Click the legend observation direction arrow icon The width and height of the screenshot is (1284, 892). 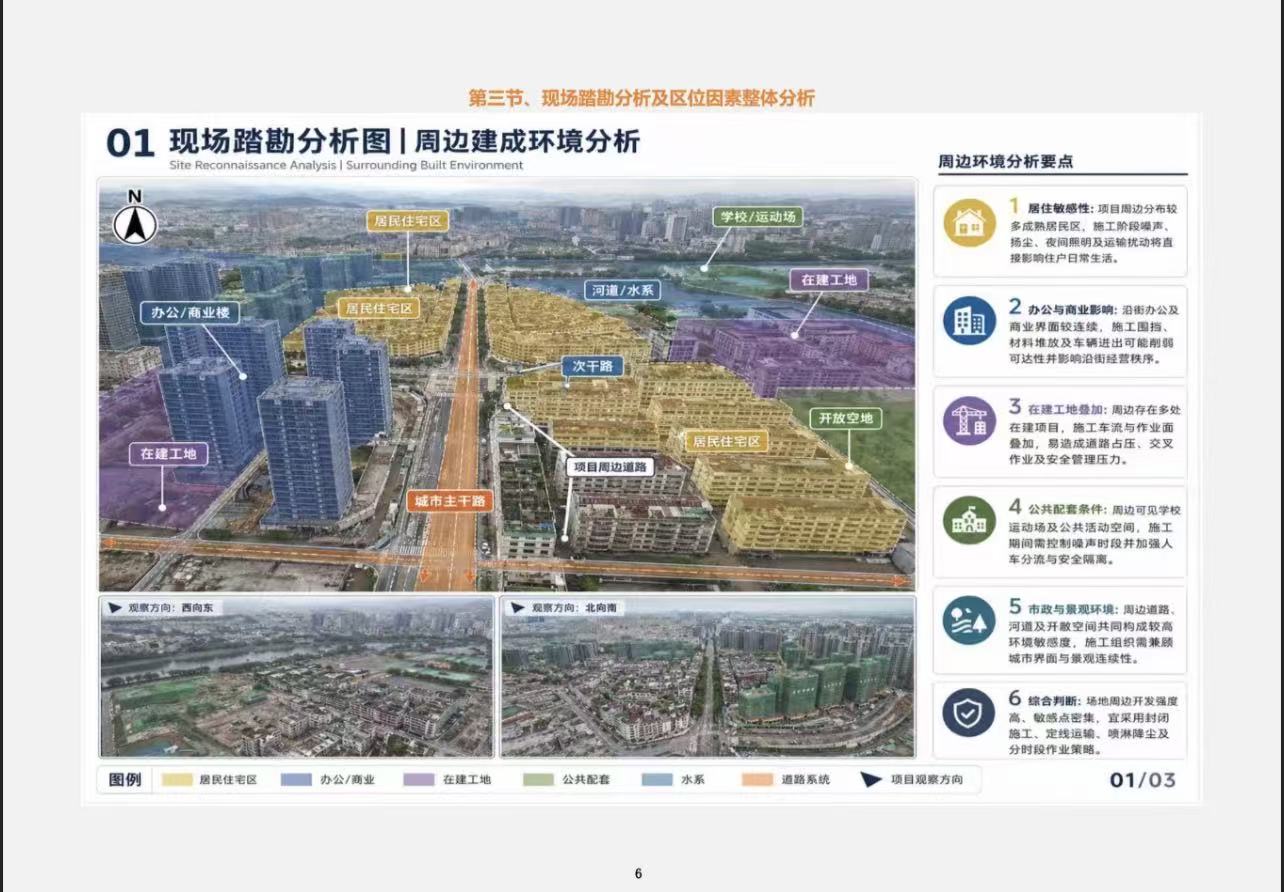(872, 779)
